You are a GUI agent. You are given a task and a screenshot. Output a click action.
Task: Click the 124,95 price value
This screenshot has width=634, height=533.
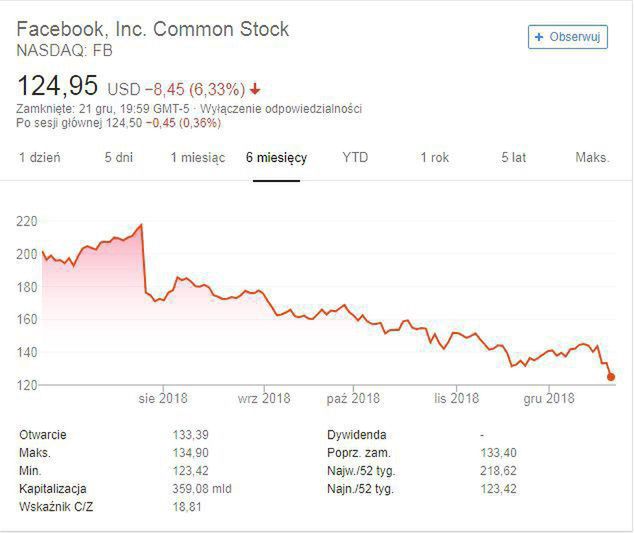[58, 84]
